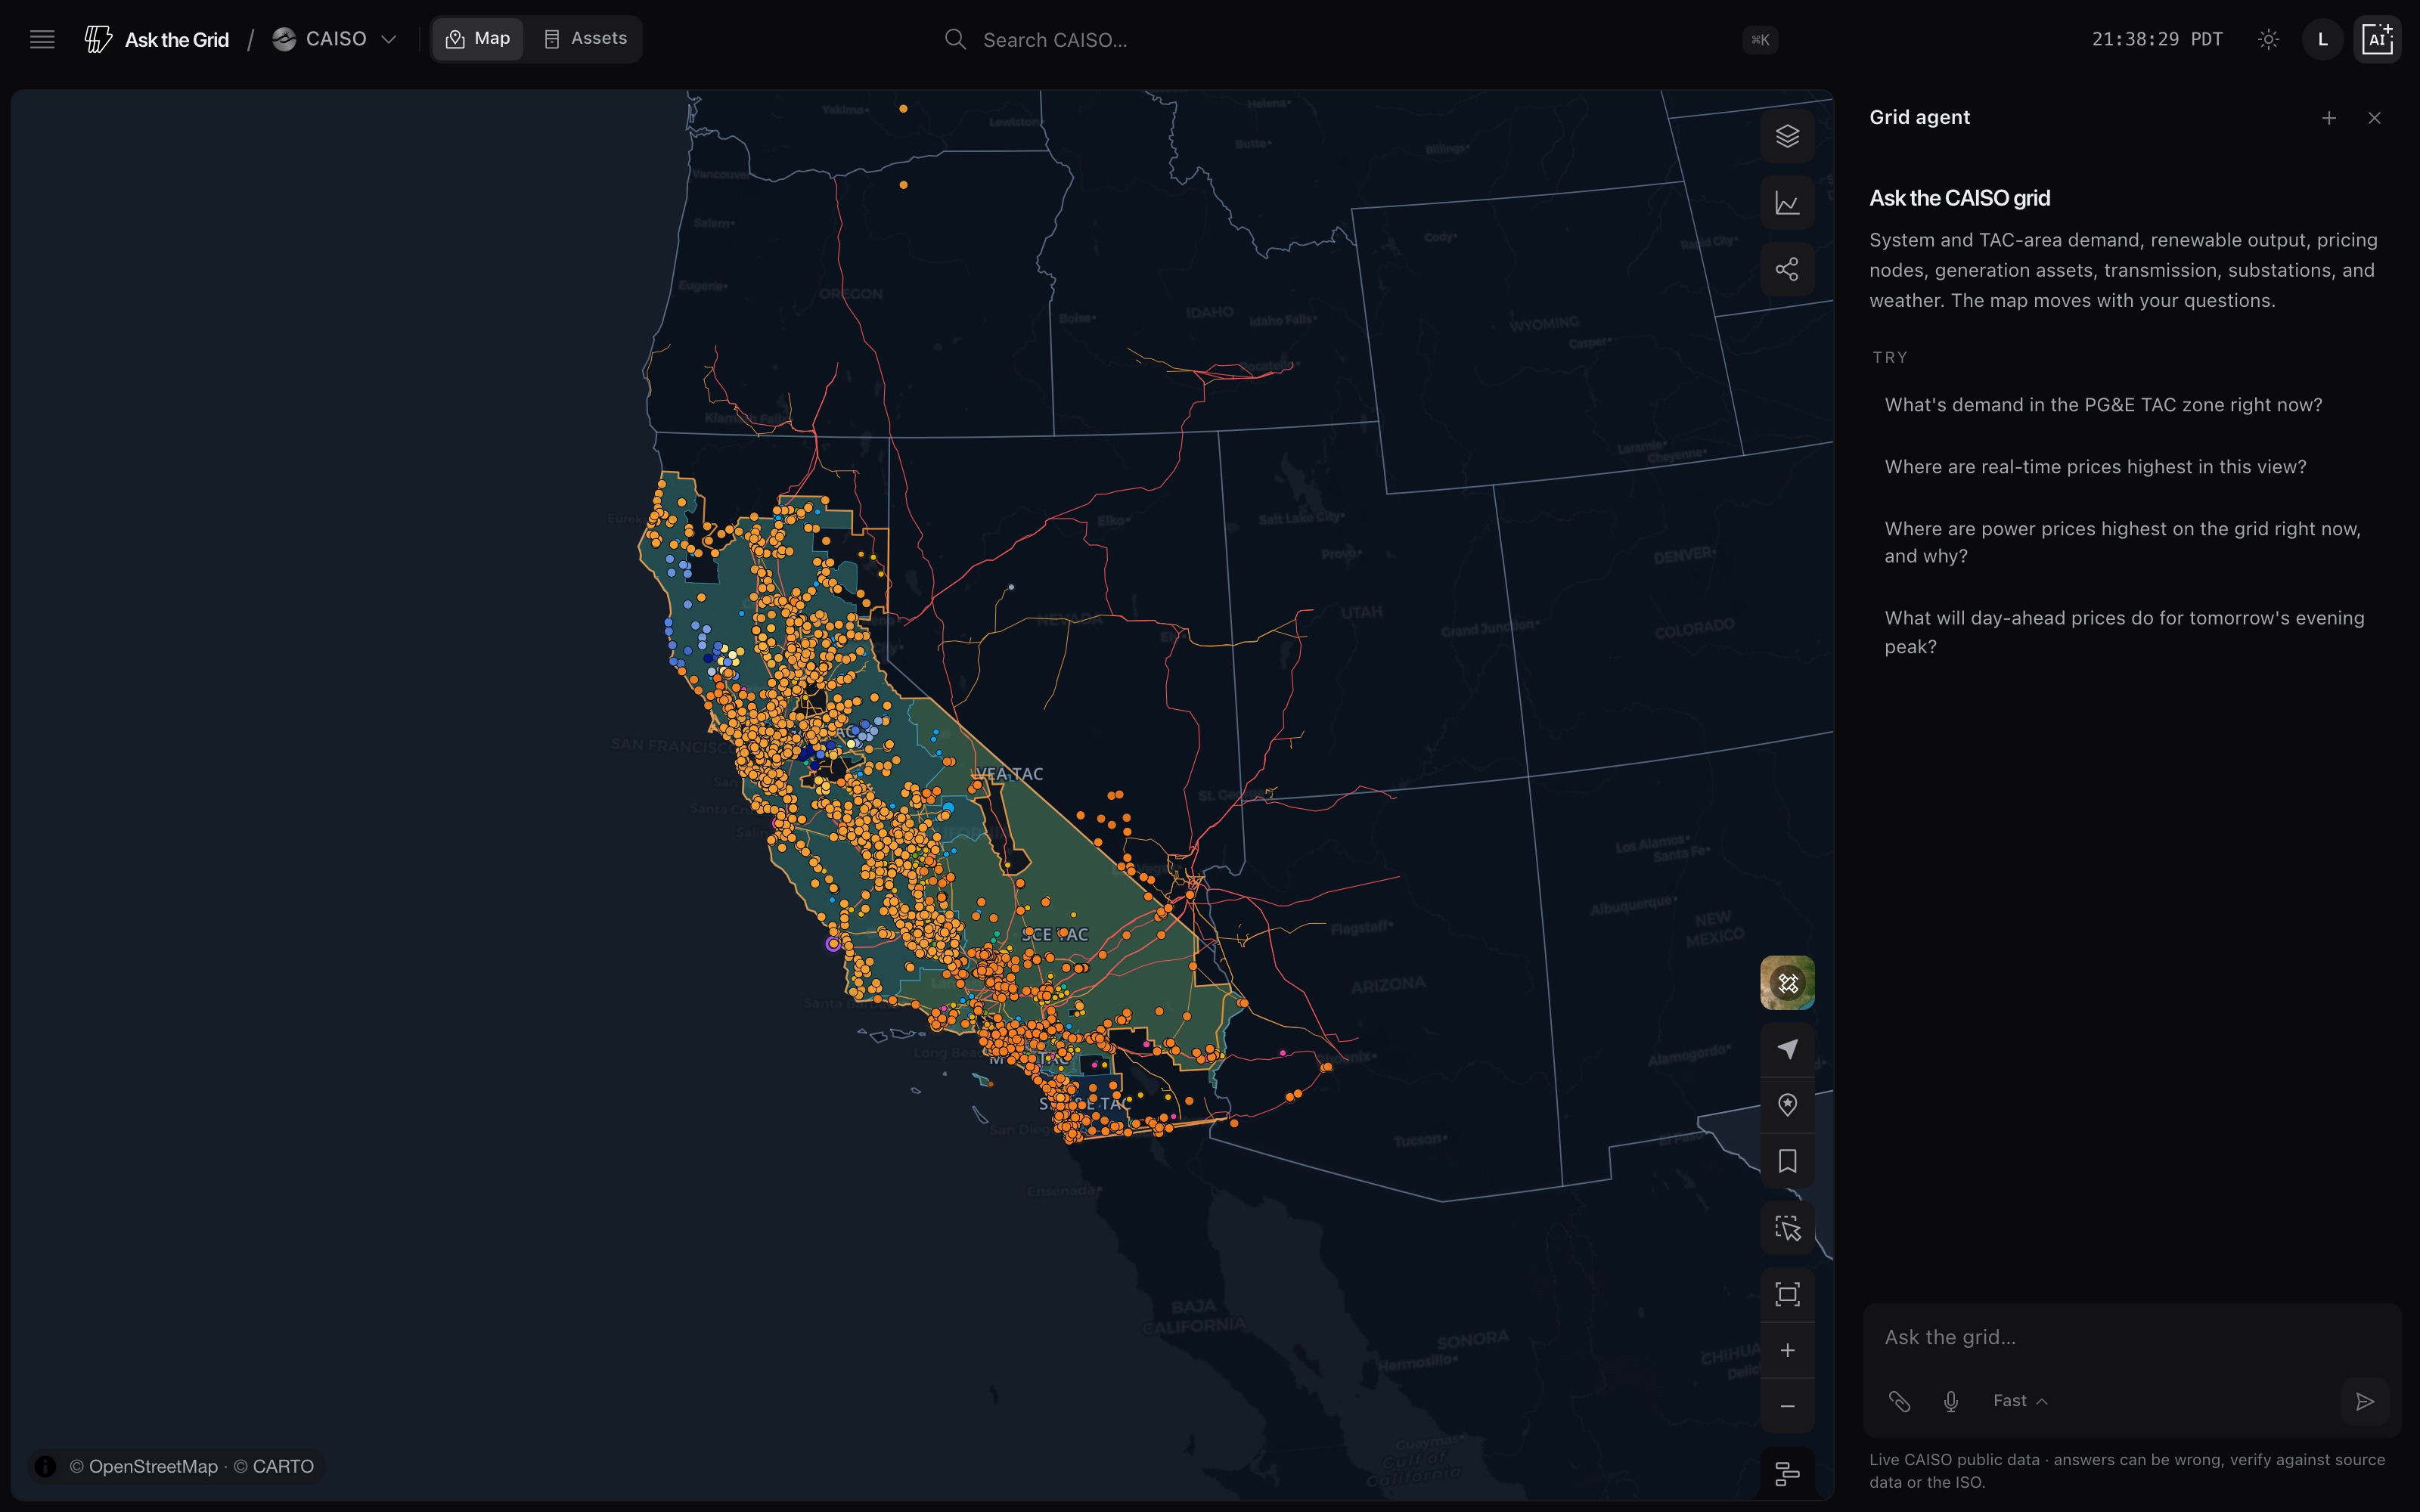The width and height of the screenshot is (2420, 1512).
Task: Start voice input with microphone
Action: tap(1951, 1401)
